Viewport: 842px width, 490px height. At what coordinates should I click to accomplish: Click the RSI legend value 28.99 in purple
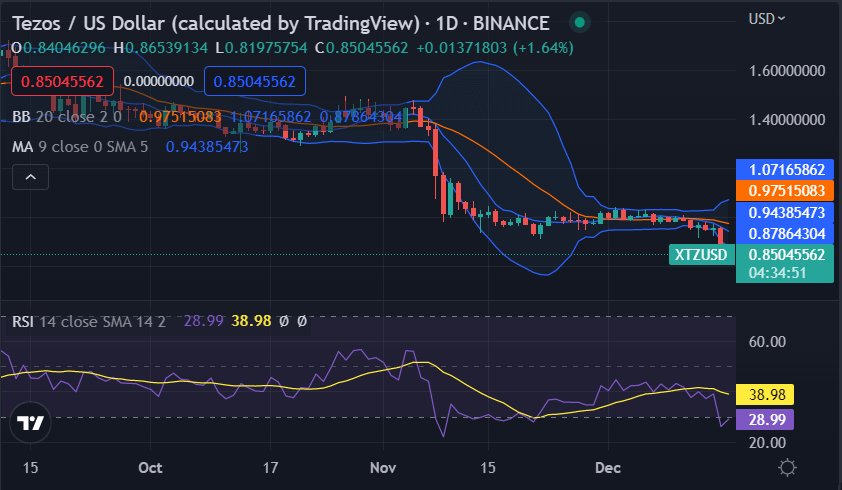[x=204, y=321]
